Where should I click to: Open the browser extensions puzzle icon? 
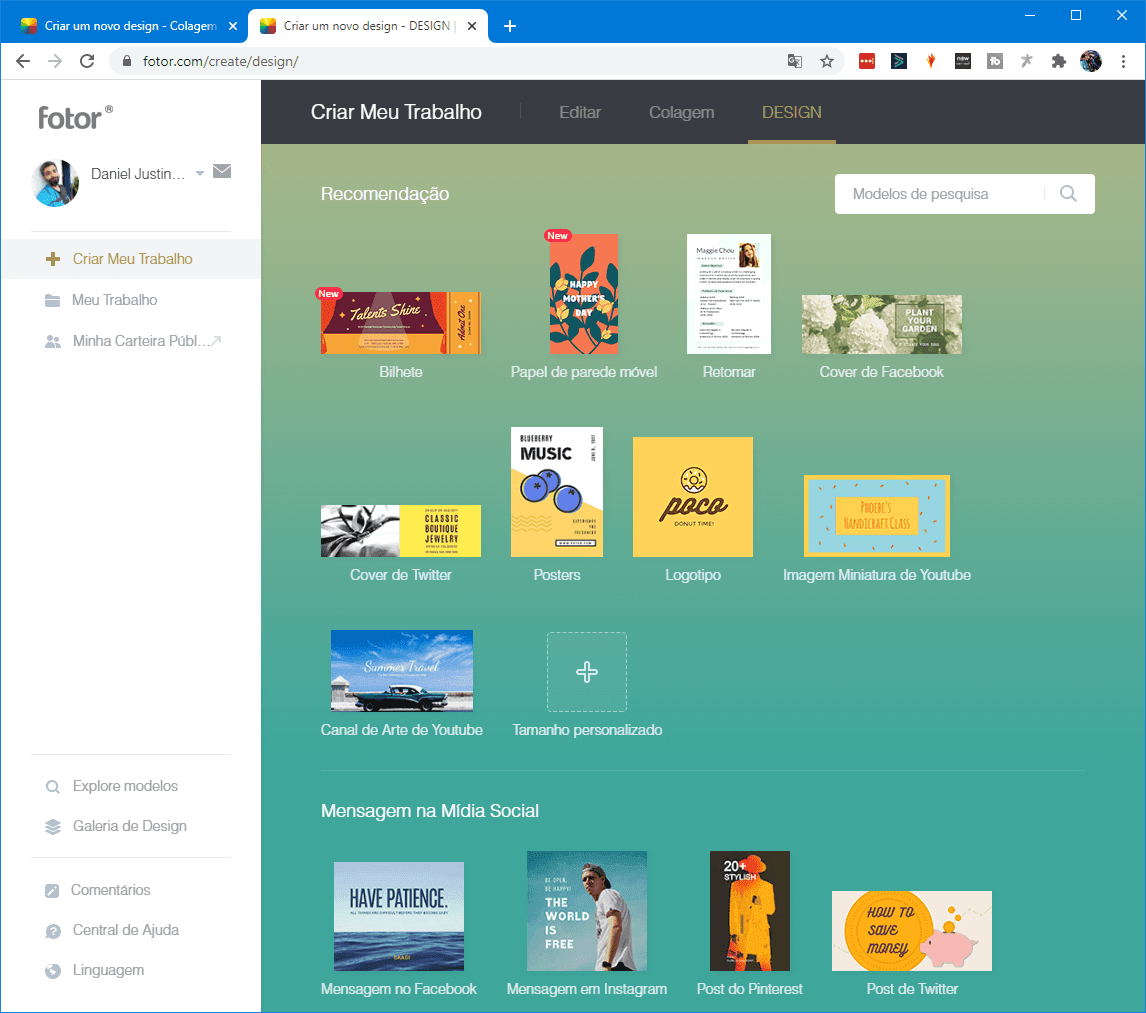pyautogui.click(x=1059, y=61)
